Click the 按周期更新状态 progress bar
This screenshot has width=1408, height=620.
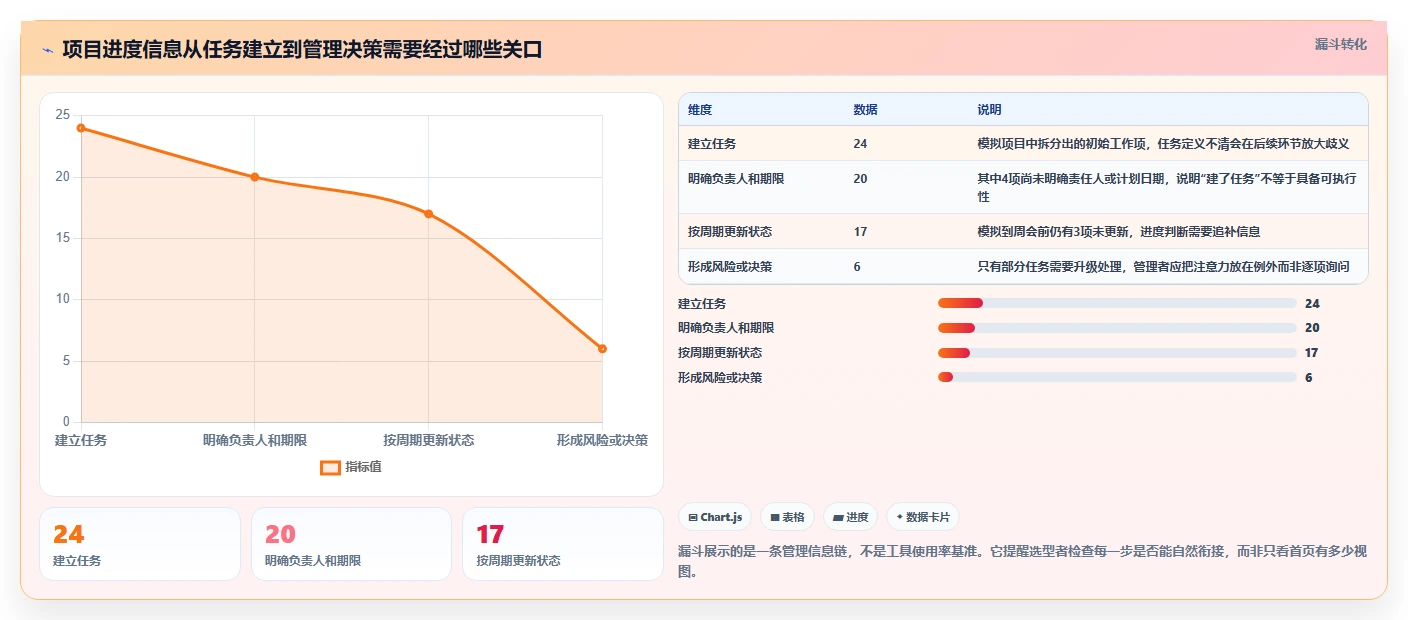coord(1117,353)
